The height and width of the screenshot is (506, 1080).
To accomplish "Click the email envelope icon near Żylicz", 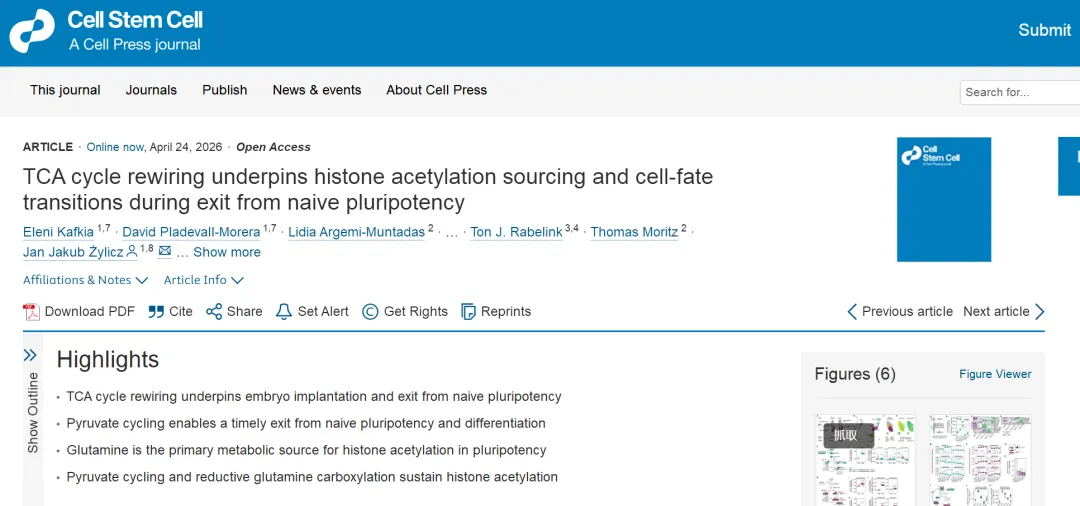I will click(165, 251).
